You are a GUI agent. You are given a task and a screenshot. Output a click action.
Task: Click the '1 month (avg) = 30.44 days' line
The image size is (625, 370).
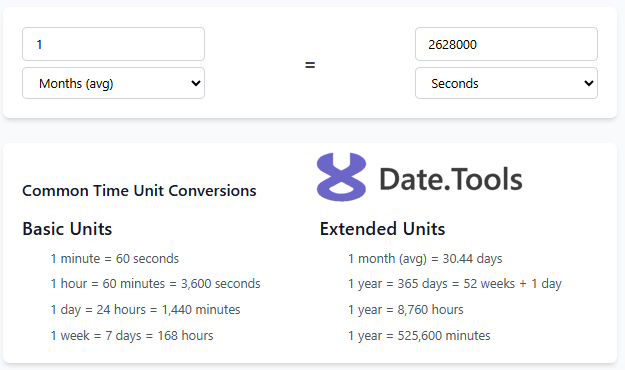point(425,258)
